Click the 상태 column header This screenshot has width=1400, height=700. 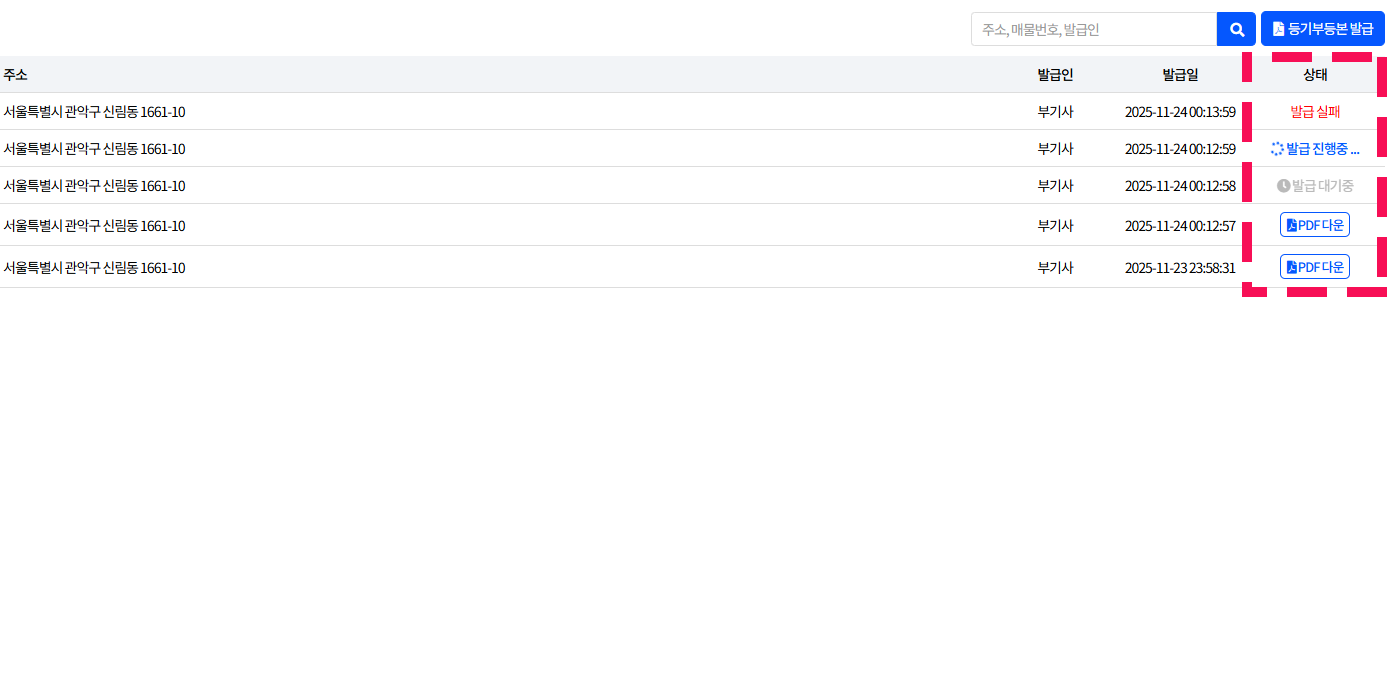click(1314, 75)
